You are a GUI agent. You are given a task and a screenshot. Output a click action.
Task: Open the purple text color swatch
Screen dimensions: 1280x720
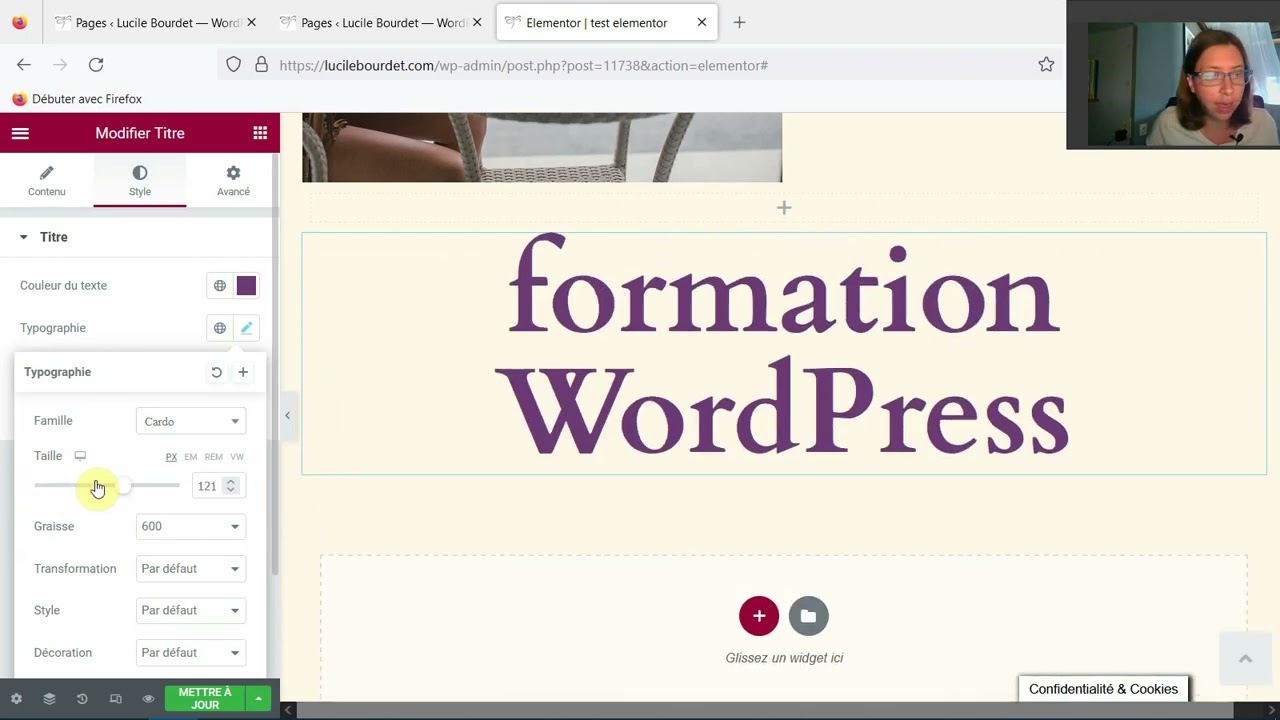click(246, 286)
